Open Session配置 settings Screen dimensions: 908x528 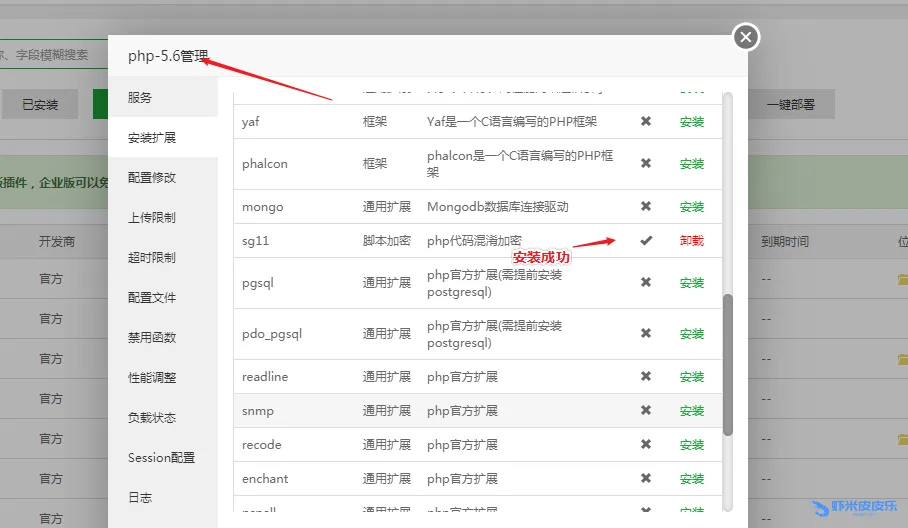[x=161, y=458]
